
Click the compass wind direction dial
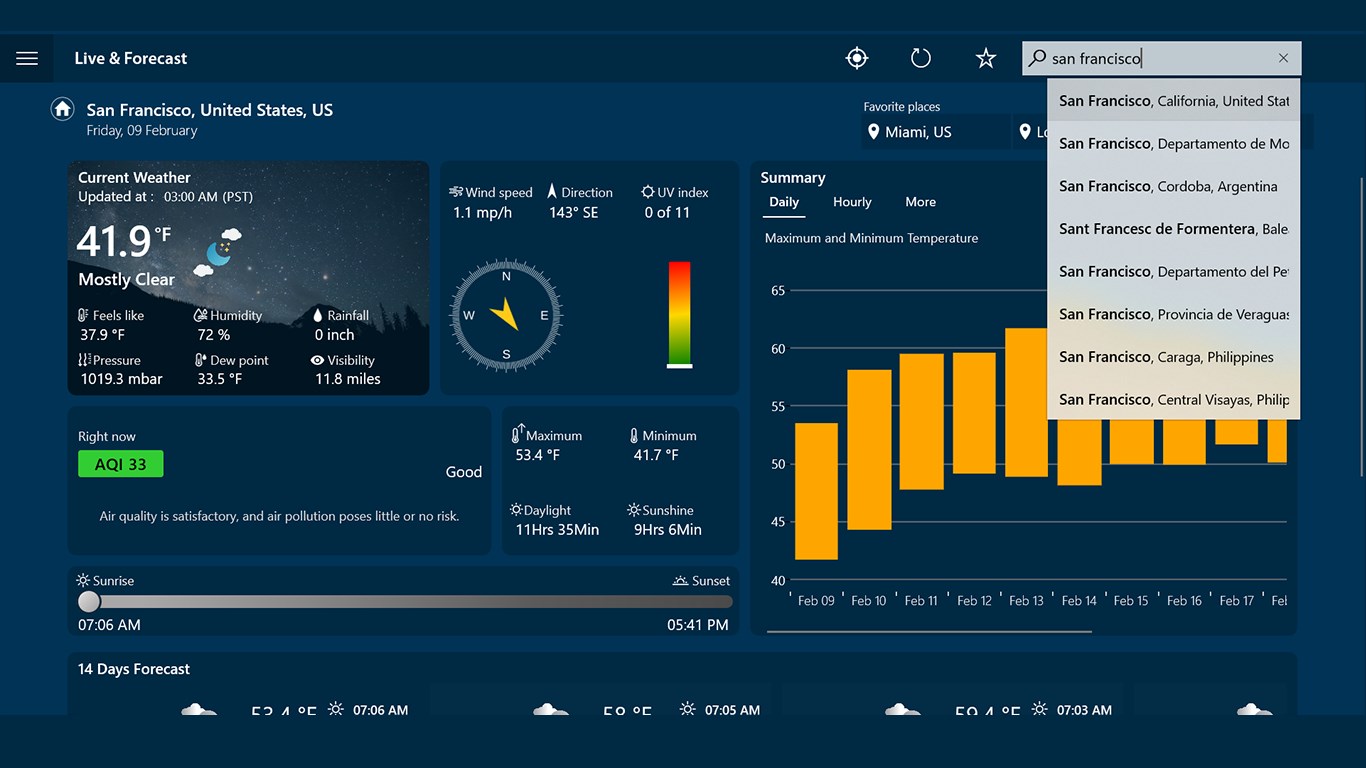[x=505, y=315]
